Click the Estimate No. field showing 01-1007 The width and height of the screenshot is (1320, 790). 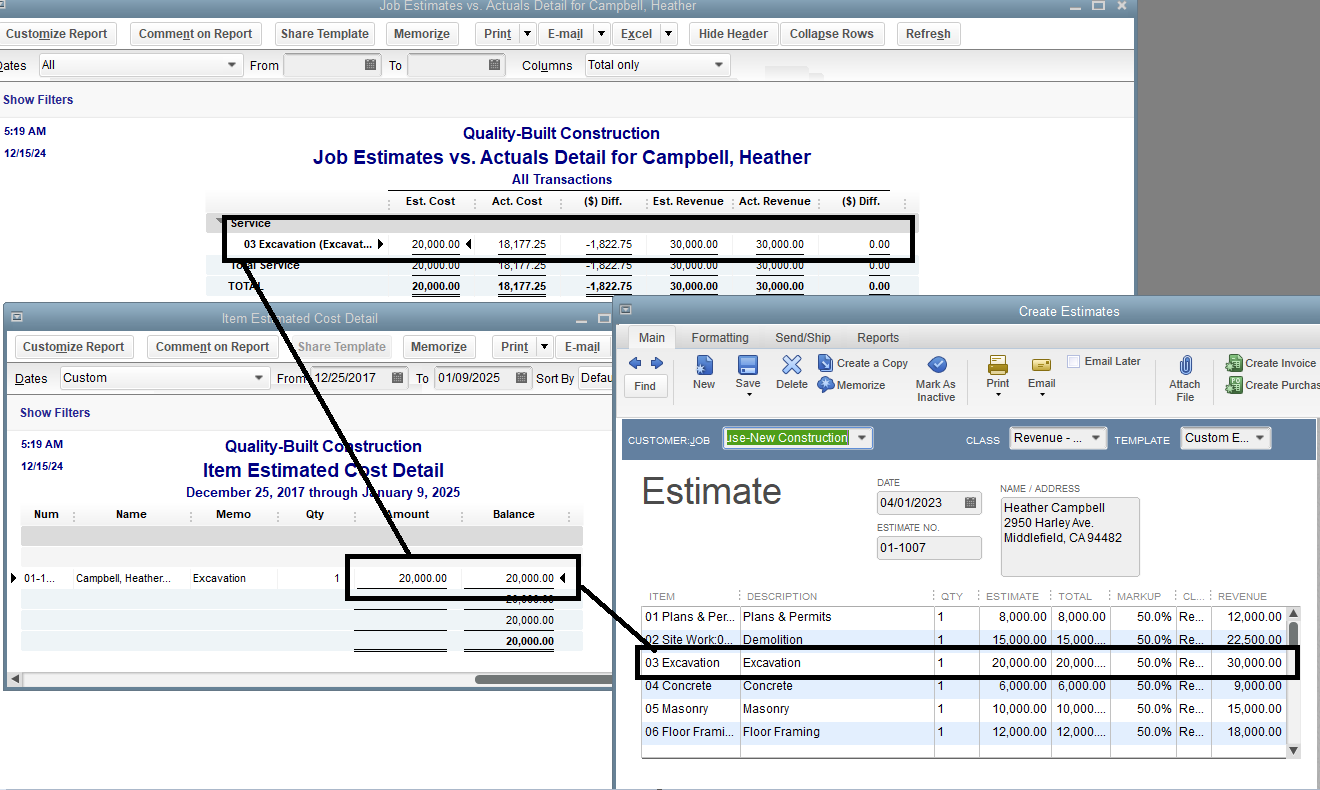928,548
